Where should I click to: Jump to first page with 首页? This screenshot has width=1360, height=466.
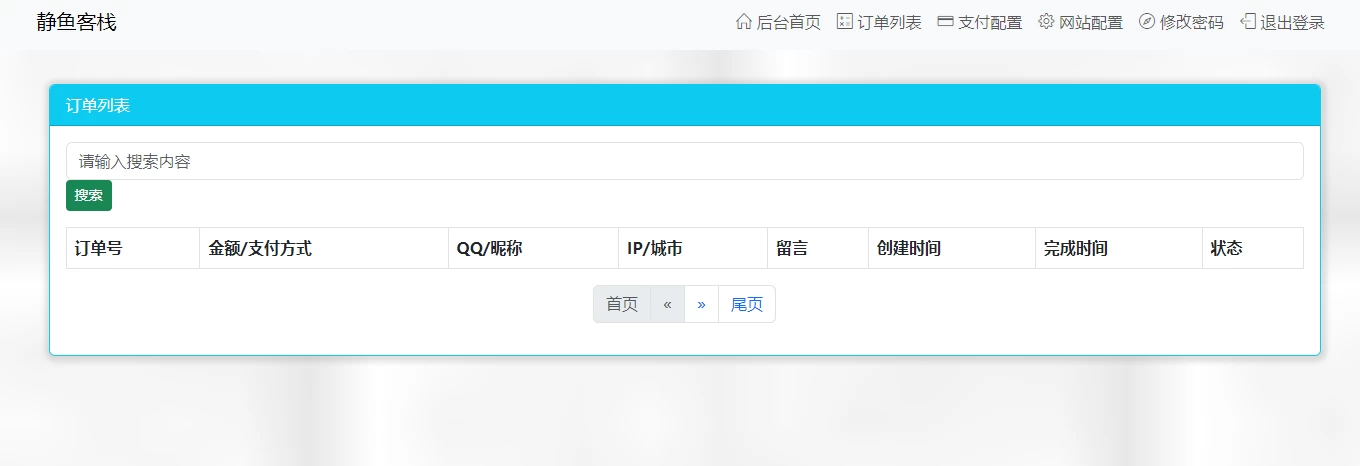point(622,304)
